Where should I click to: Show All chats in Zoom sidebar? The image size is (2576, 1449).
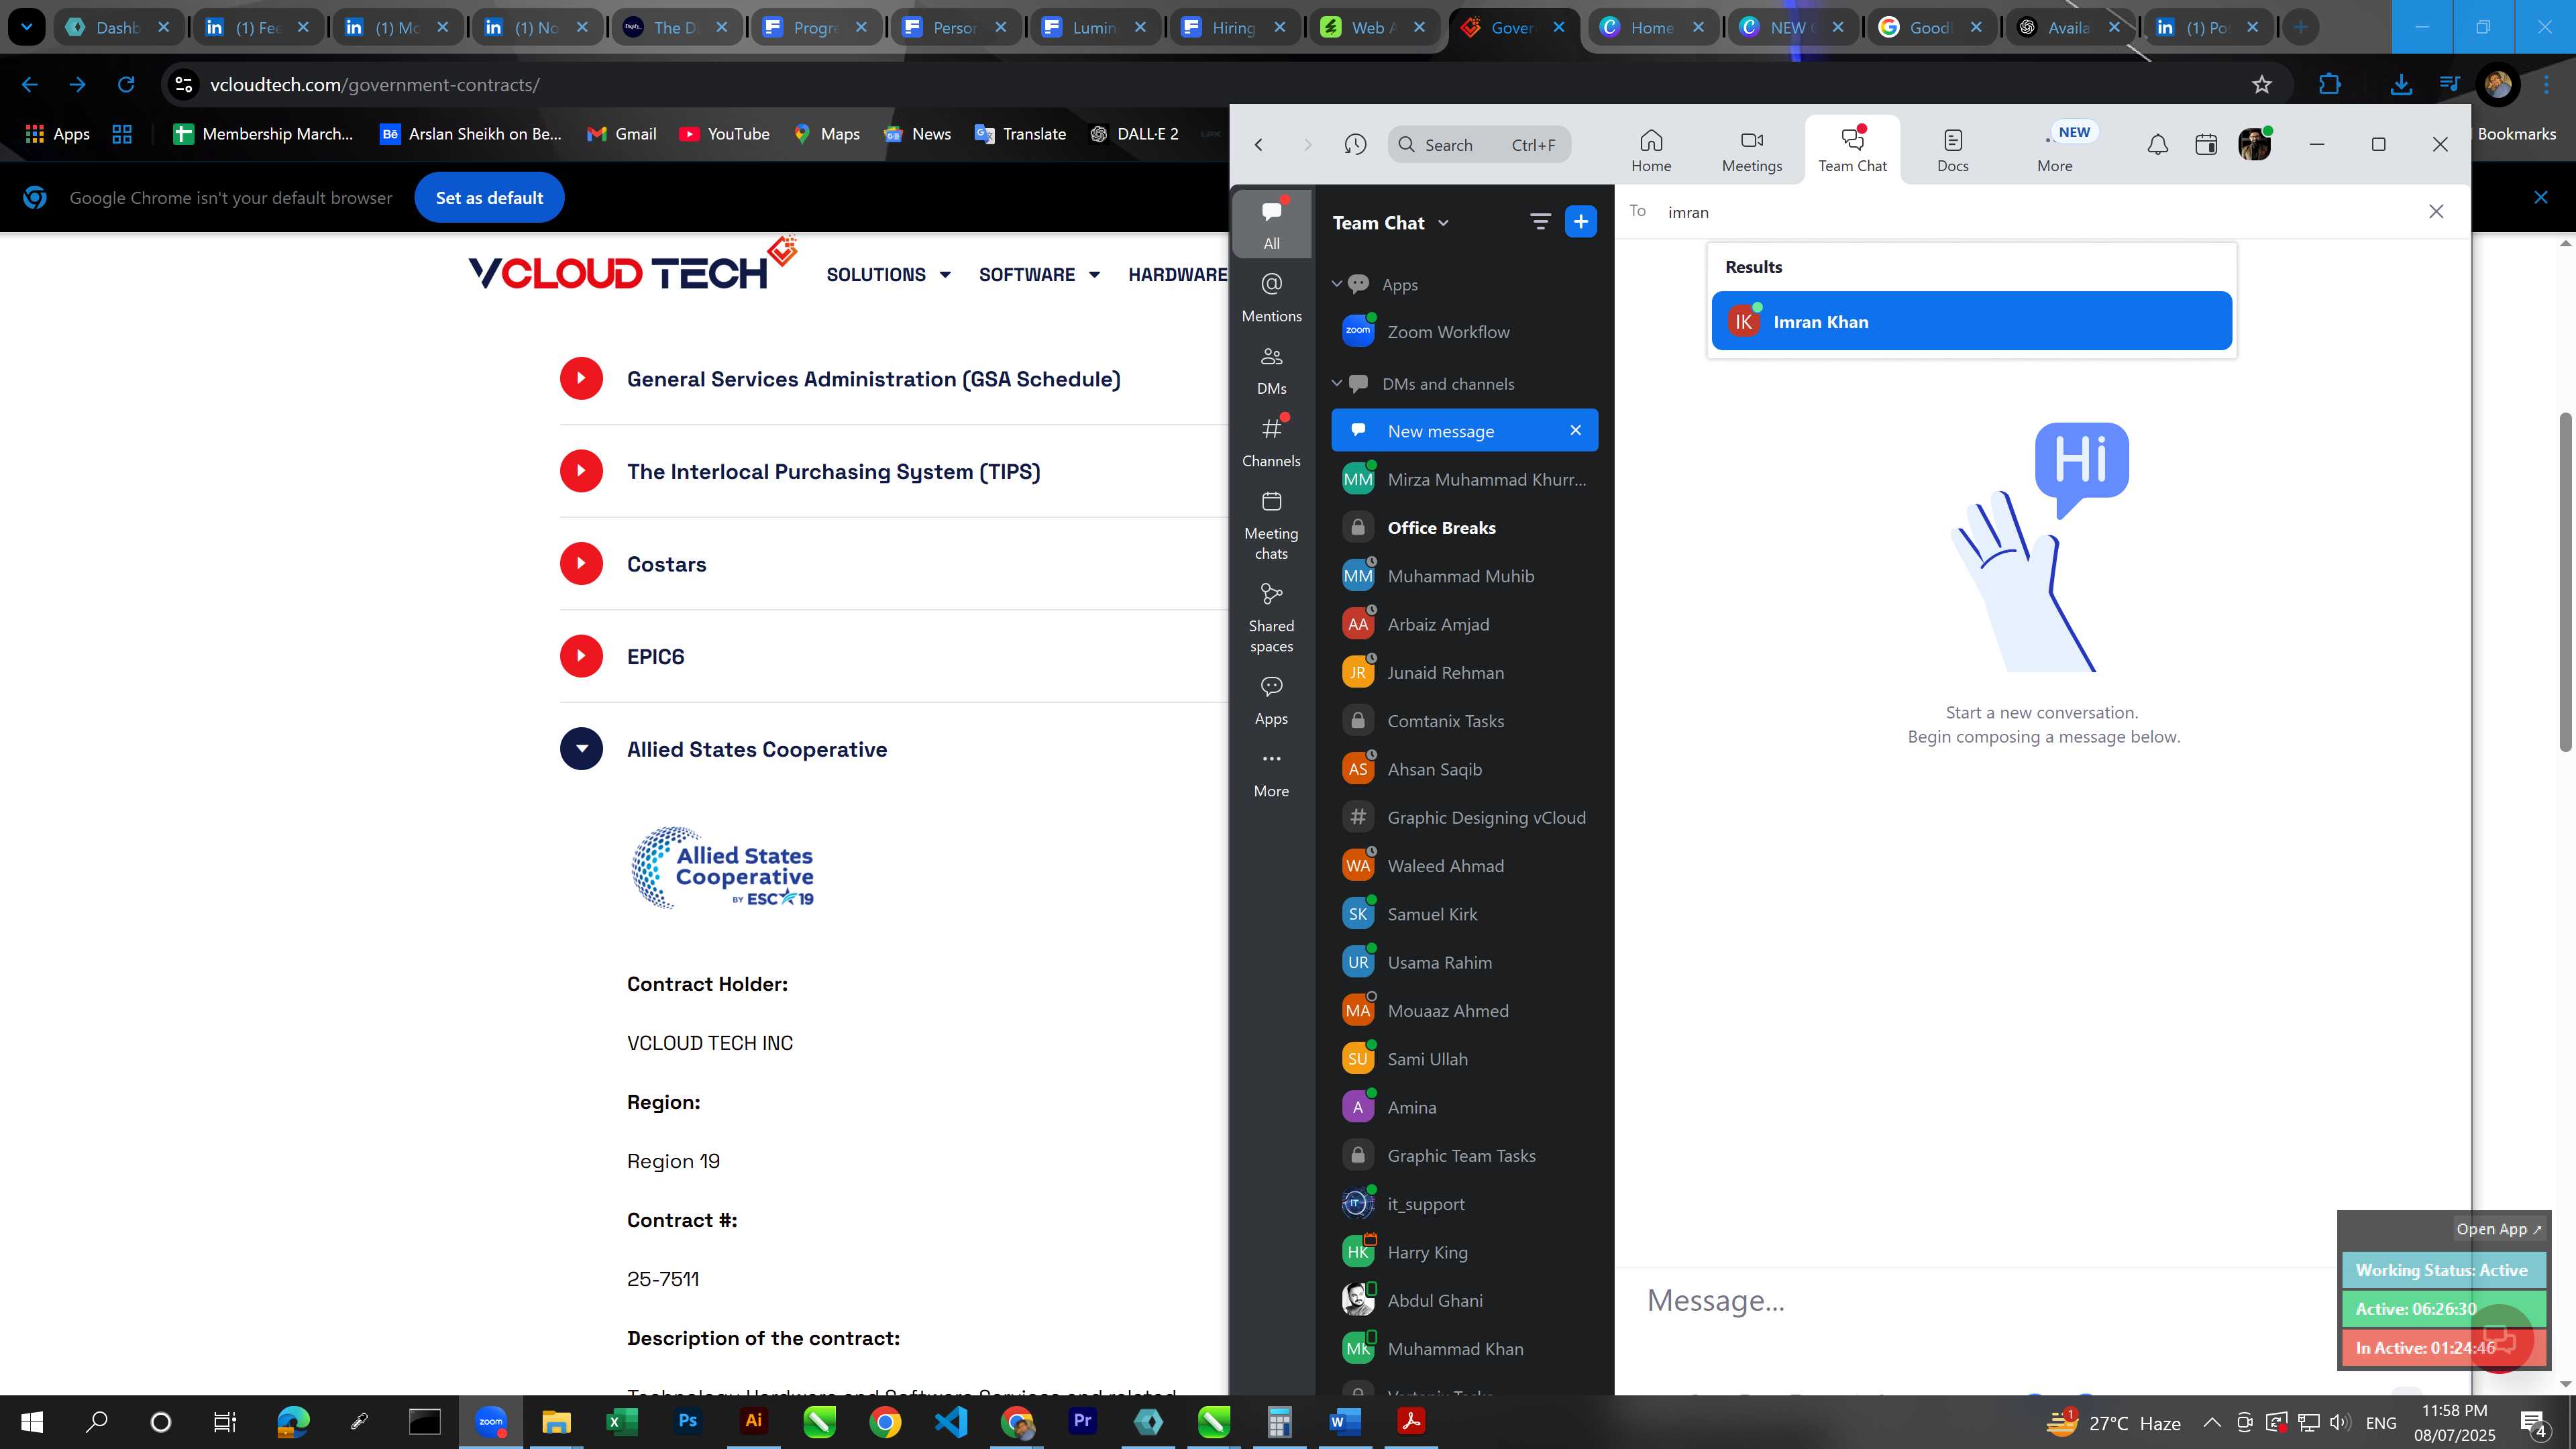[1271, 224]
